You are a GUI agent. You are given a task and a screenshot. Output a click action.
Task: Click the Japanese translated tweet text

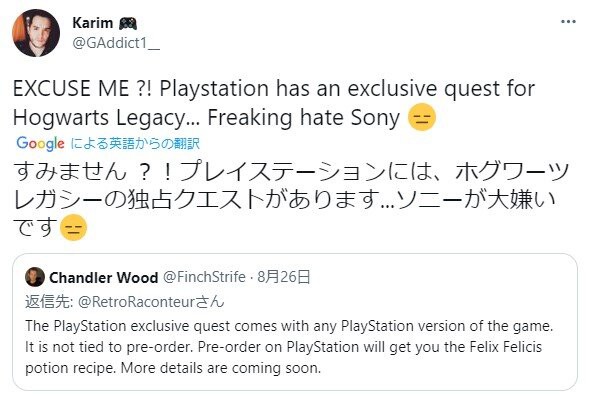[290, 200]
